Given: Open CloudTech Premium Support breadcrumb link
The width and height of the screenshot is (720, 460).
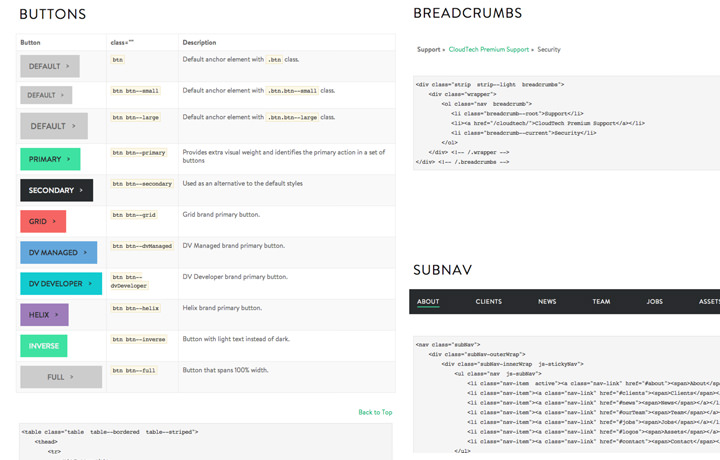Looking at the screenshot, I should click(x=489, y=49).
